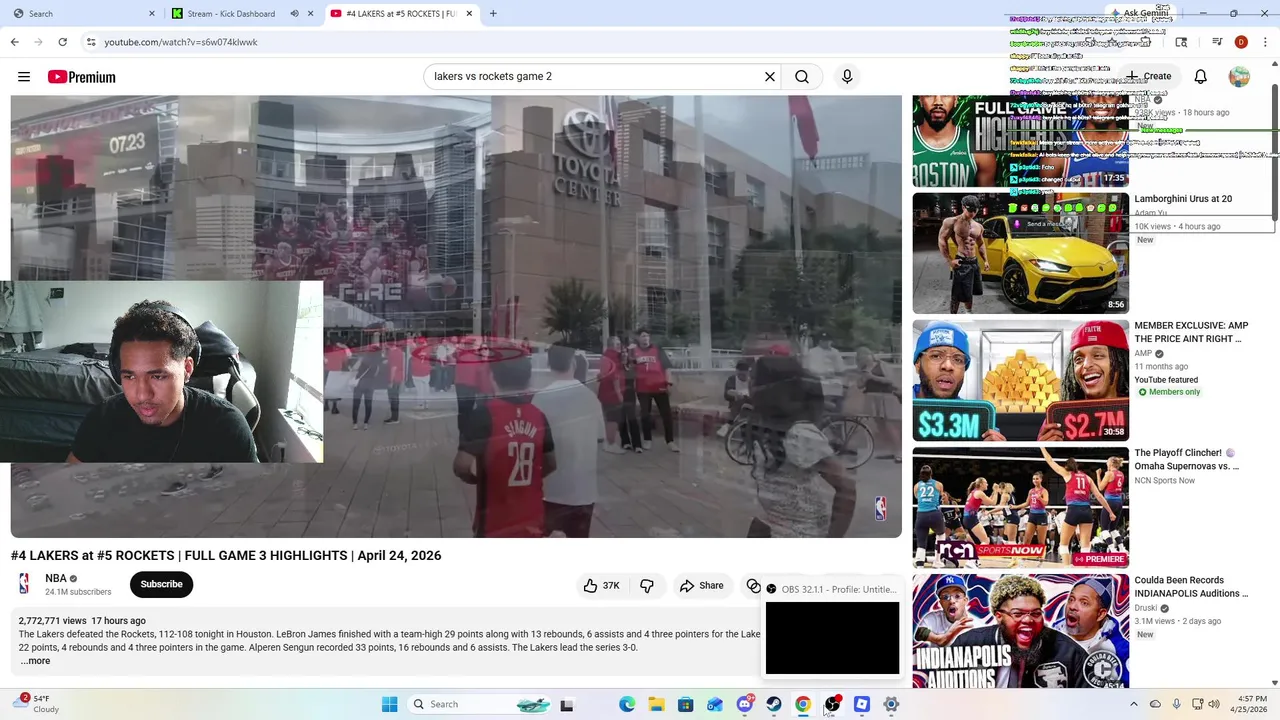Open Indianapolis Auditions video thumbnail
The height and width of the screenshot is (720, 1280).
[1020, 631]
